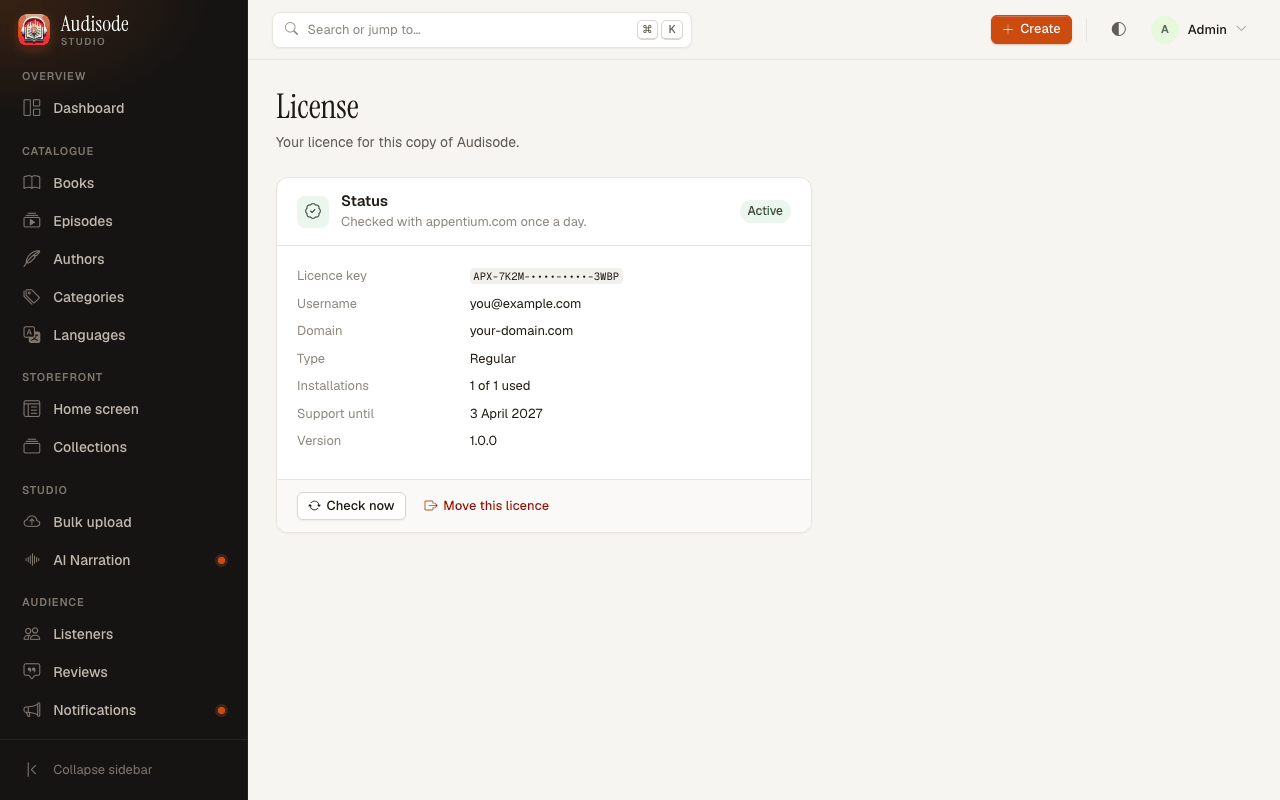Click the refresh icon in Check now

click(x=314, y=506)
